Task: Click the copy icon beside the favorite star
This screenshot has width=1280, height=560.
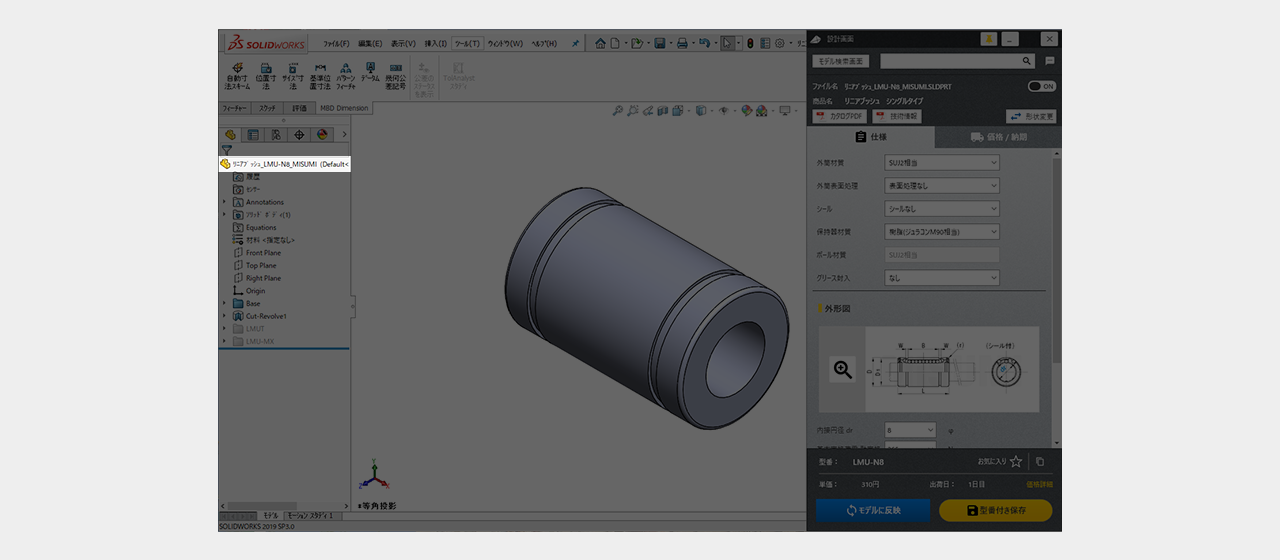Action: point(1040,462)
